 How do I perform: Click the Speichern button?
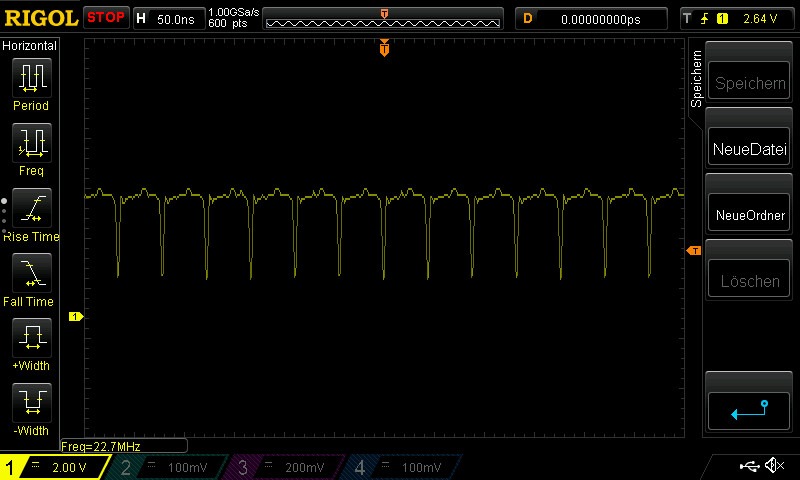(749, 81)
